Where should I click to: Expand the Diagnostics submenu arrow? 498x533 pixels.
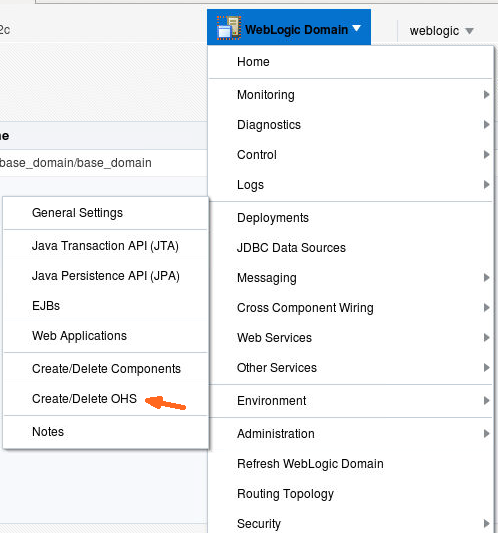486,124
